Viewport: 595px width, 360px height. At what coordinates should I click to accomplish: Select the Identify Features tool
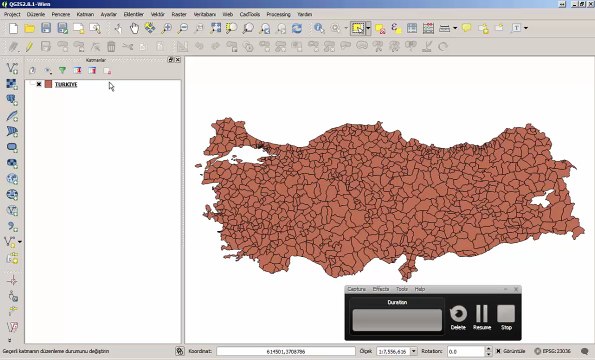point(319,28)
